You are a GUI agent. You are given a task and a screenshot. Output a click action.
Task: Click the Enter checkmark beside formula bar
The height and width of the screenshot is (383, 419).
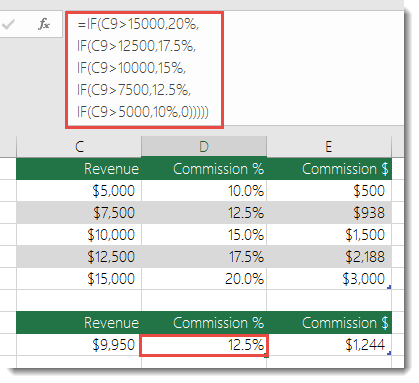[8, 25]
